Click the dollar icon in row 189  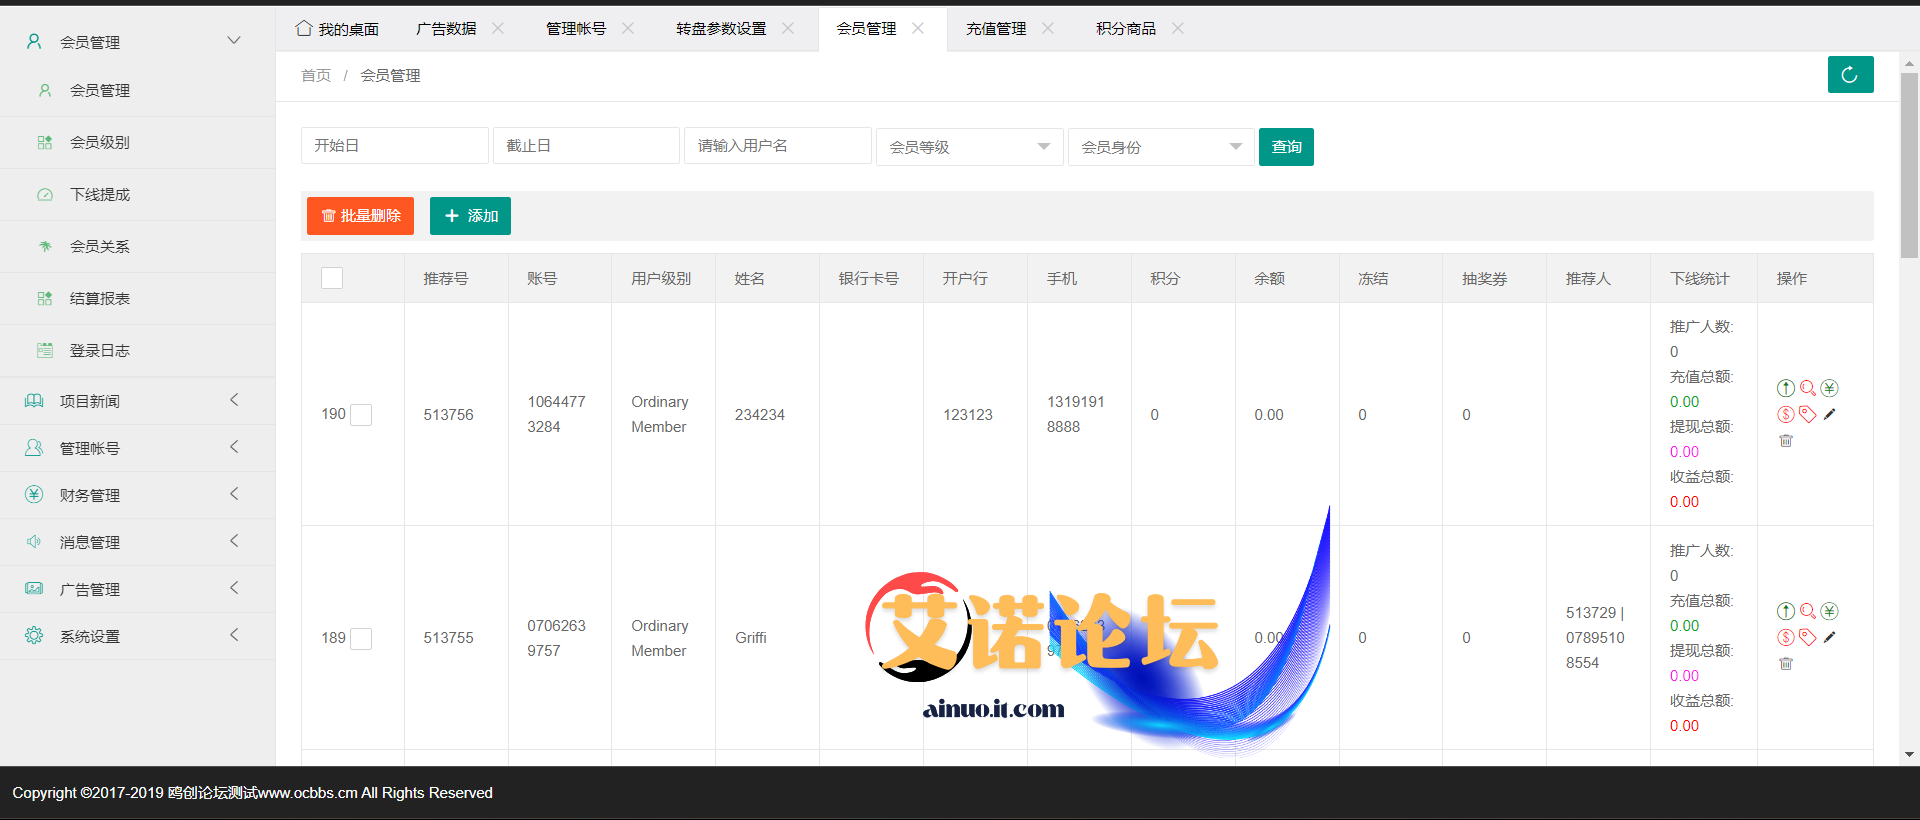pyautogui.click(x=1785, y=637)
